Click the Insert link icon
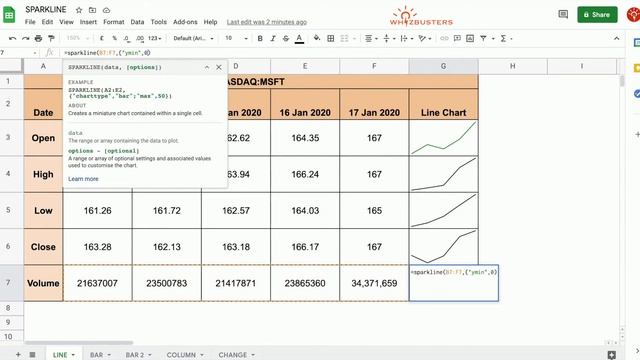This screenshot has height=360, width=640. pos(444,38)
